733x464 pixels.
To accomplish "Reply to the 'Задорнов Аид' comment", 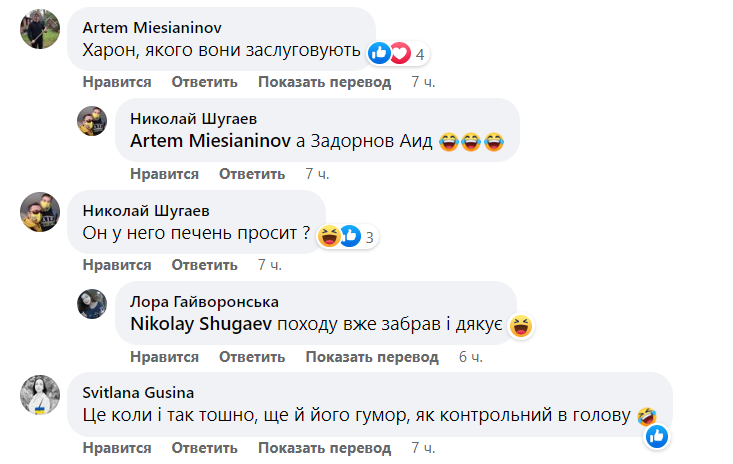I will coord(252,174).
